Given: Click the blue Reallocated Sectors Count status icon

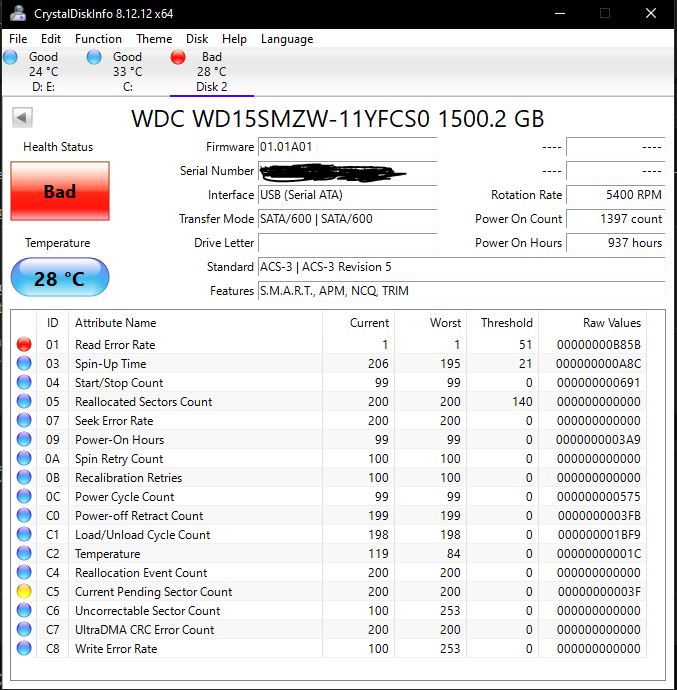Looking at the screenshot, I should [x=24, y=402].
